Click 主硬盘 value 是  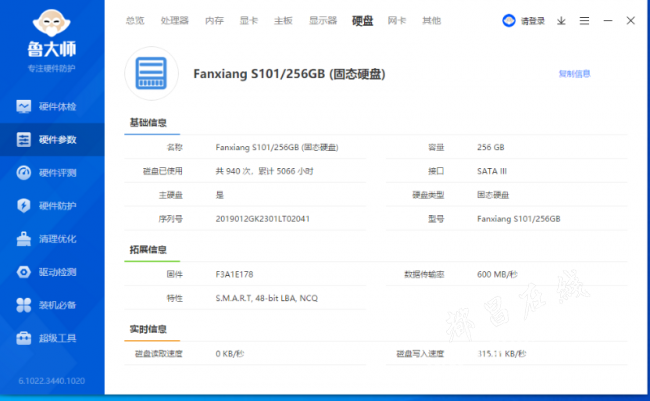[x=220, y=195]
